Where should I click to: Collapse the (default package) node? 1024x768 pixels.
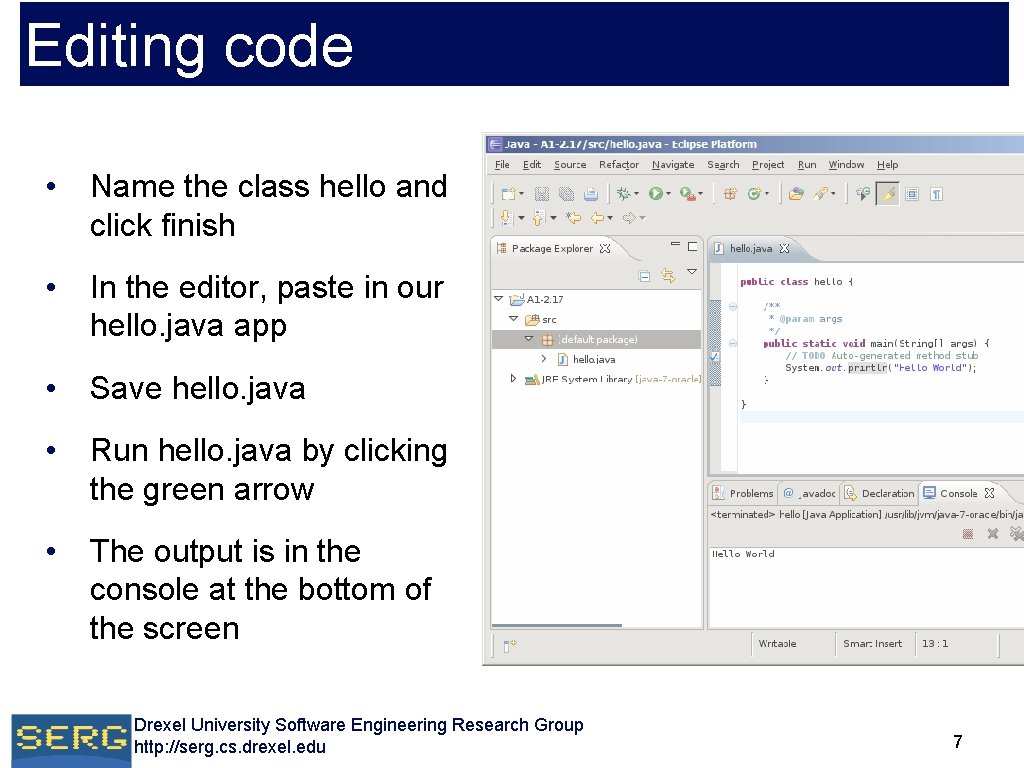point(529,339)
